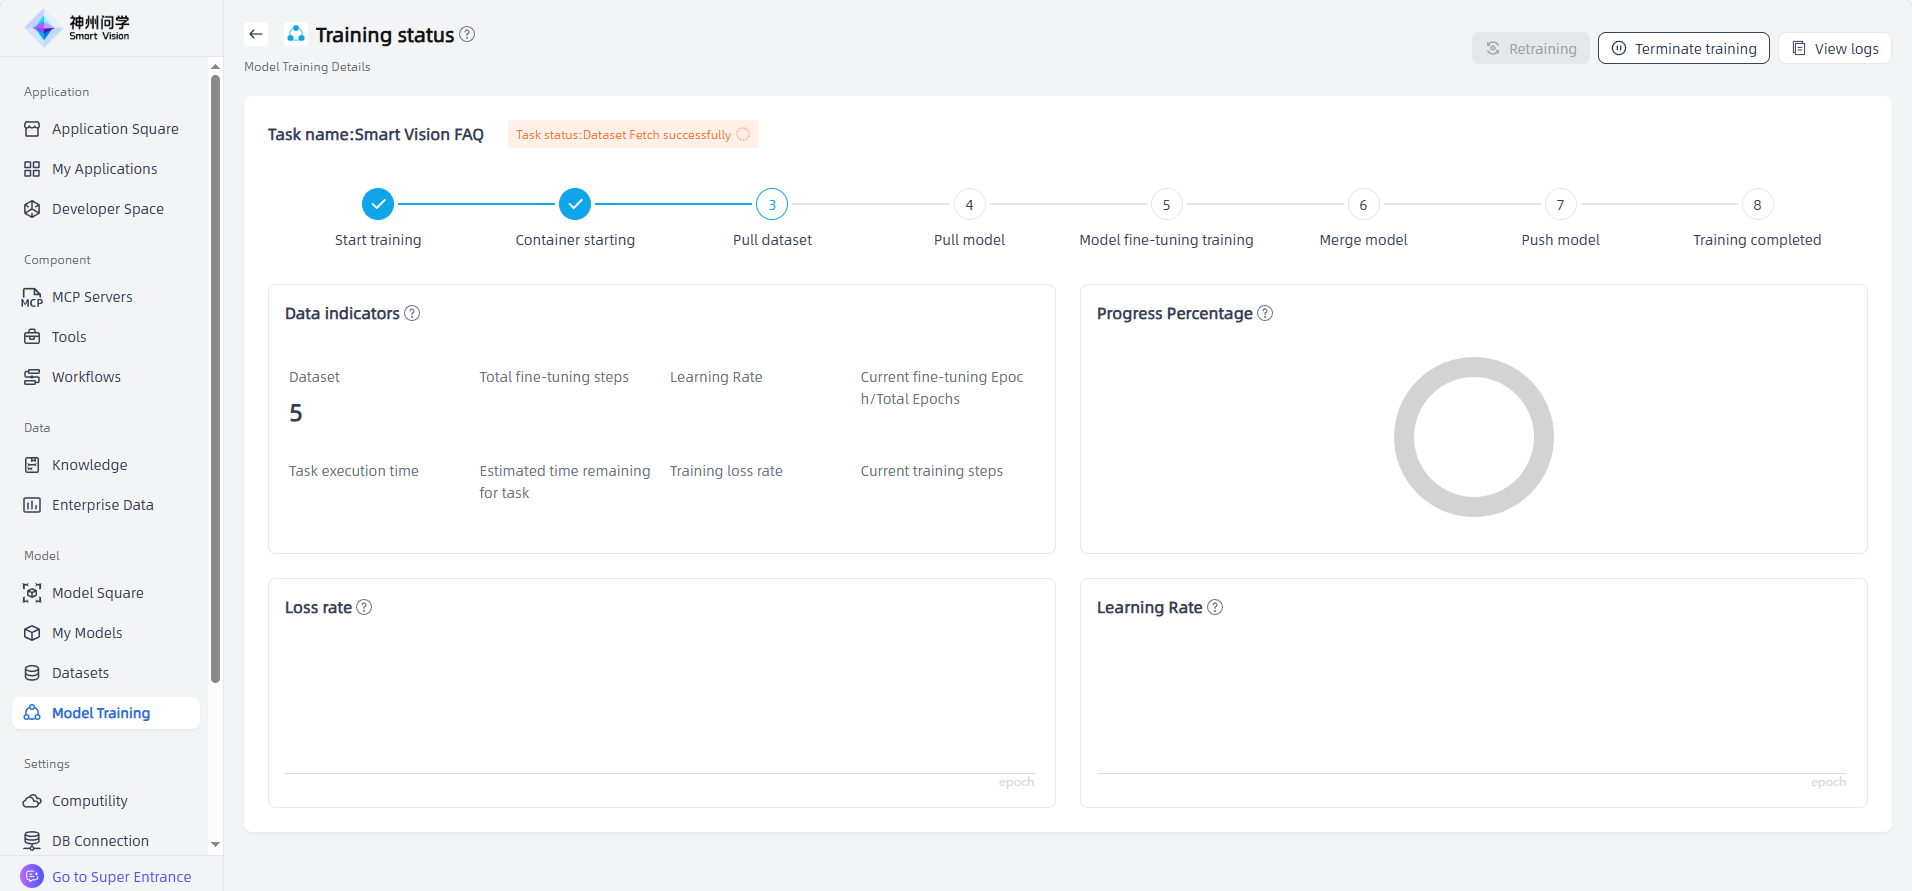Navigate to the Workflows menu item
The height and width of the screenshot is (891, 1912).
click(x=86, y=377)
